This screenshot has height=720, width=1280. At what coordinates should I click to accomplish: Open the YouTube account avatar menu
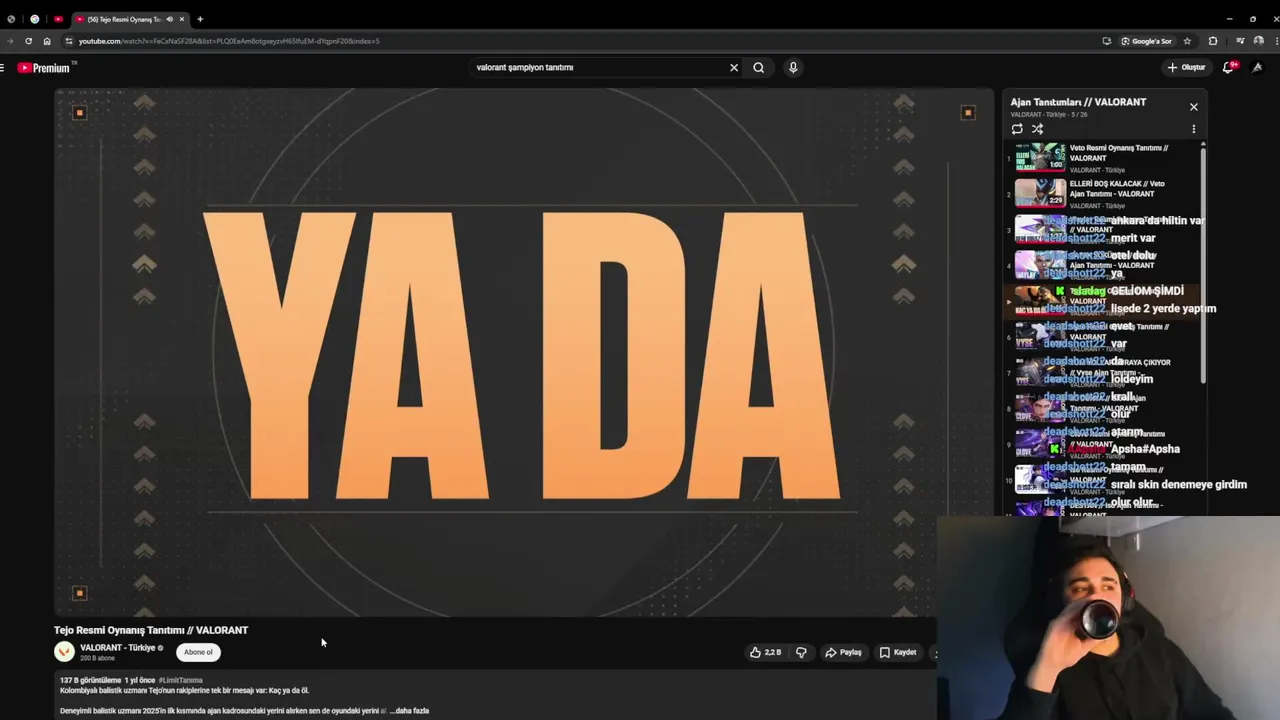pos(1258,67)
